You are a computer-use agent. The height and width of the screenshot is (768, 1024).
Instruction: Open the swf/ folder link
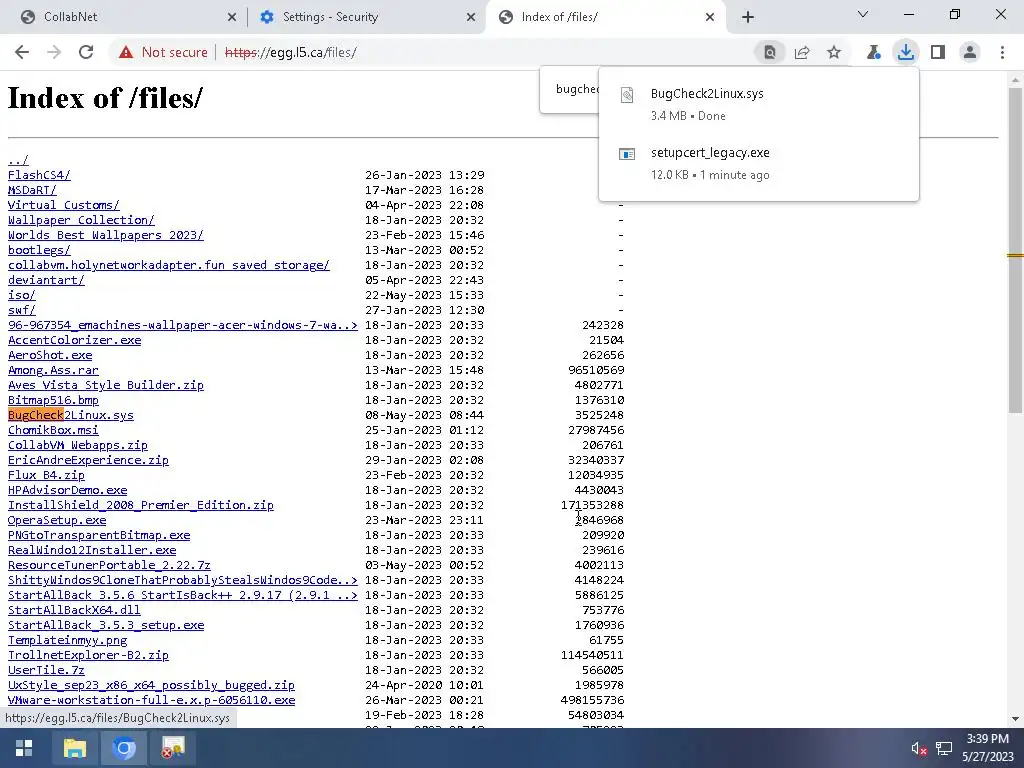[22, 310]
